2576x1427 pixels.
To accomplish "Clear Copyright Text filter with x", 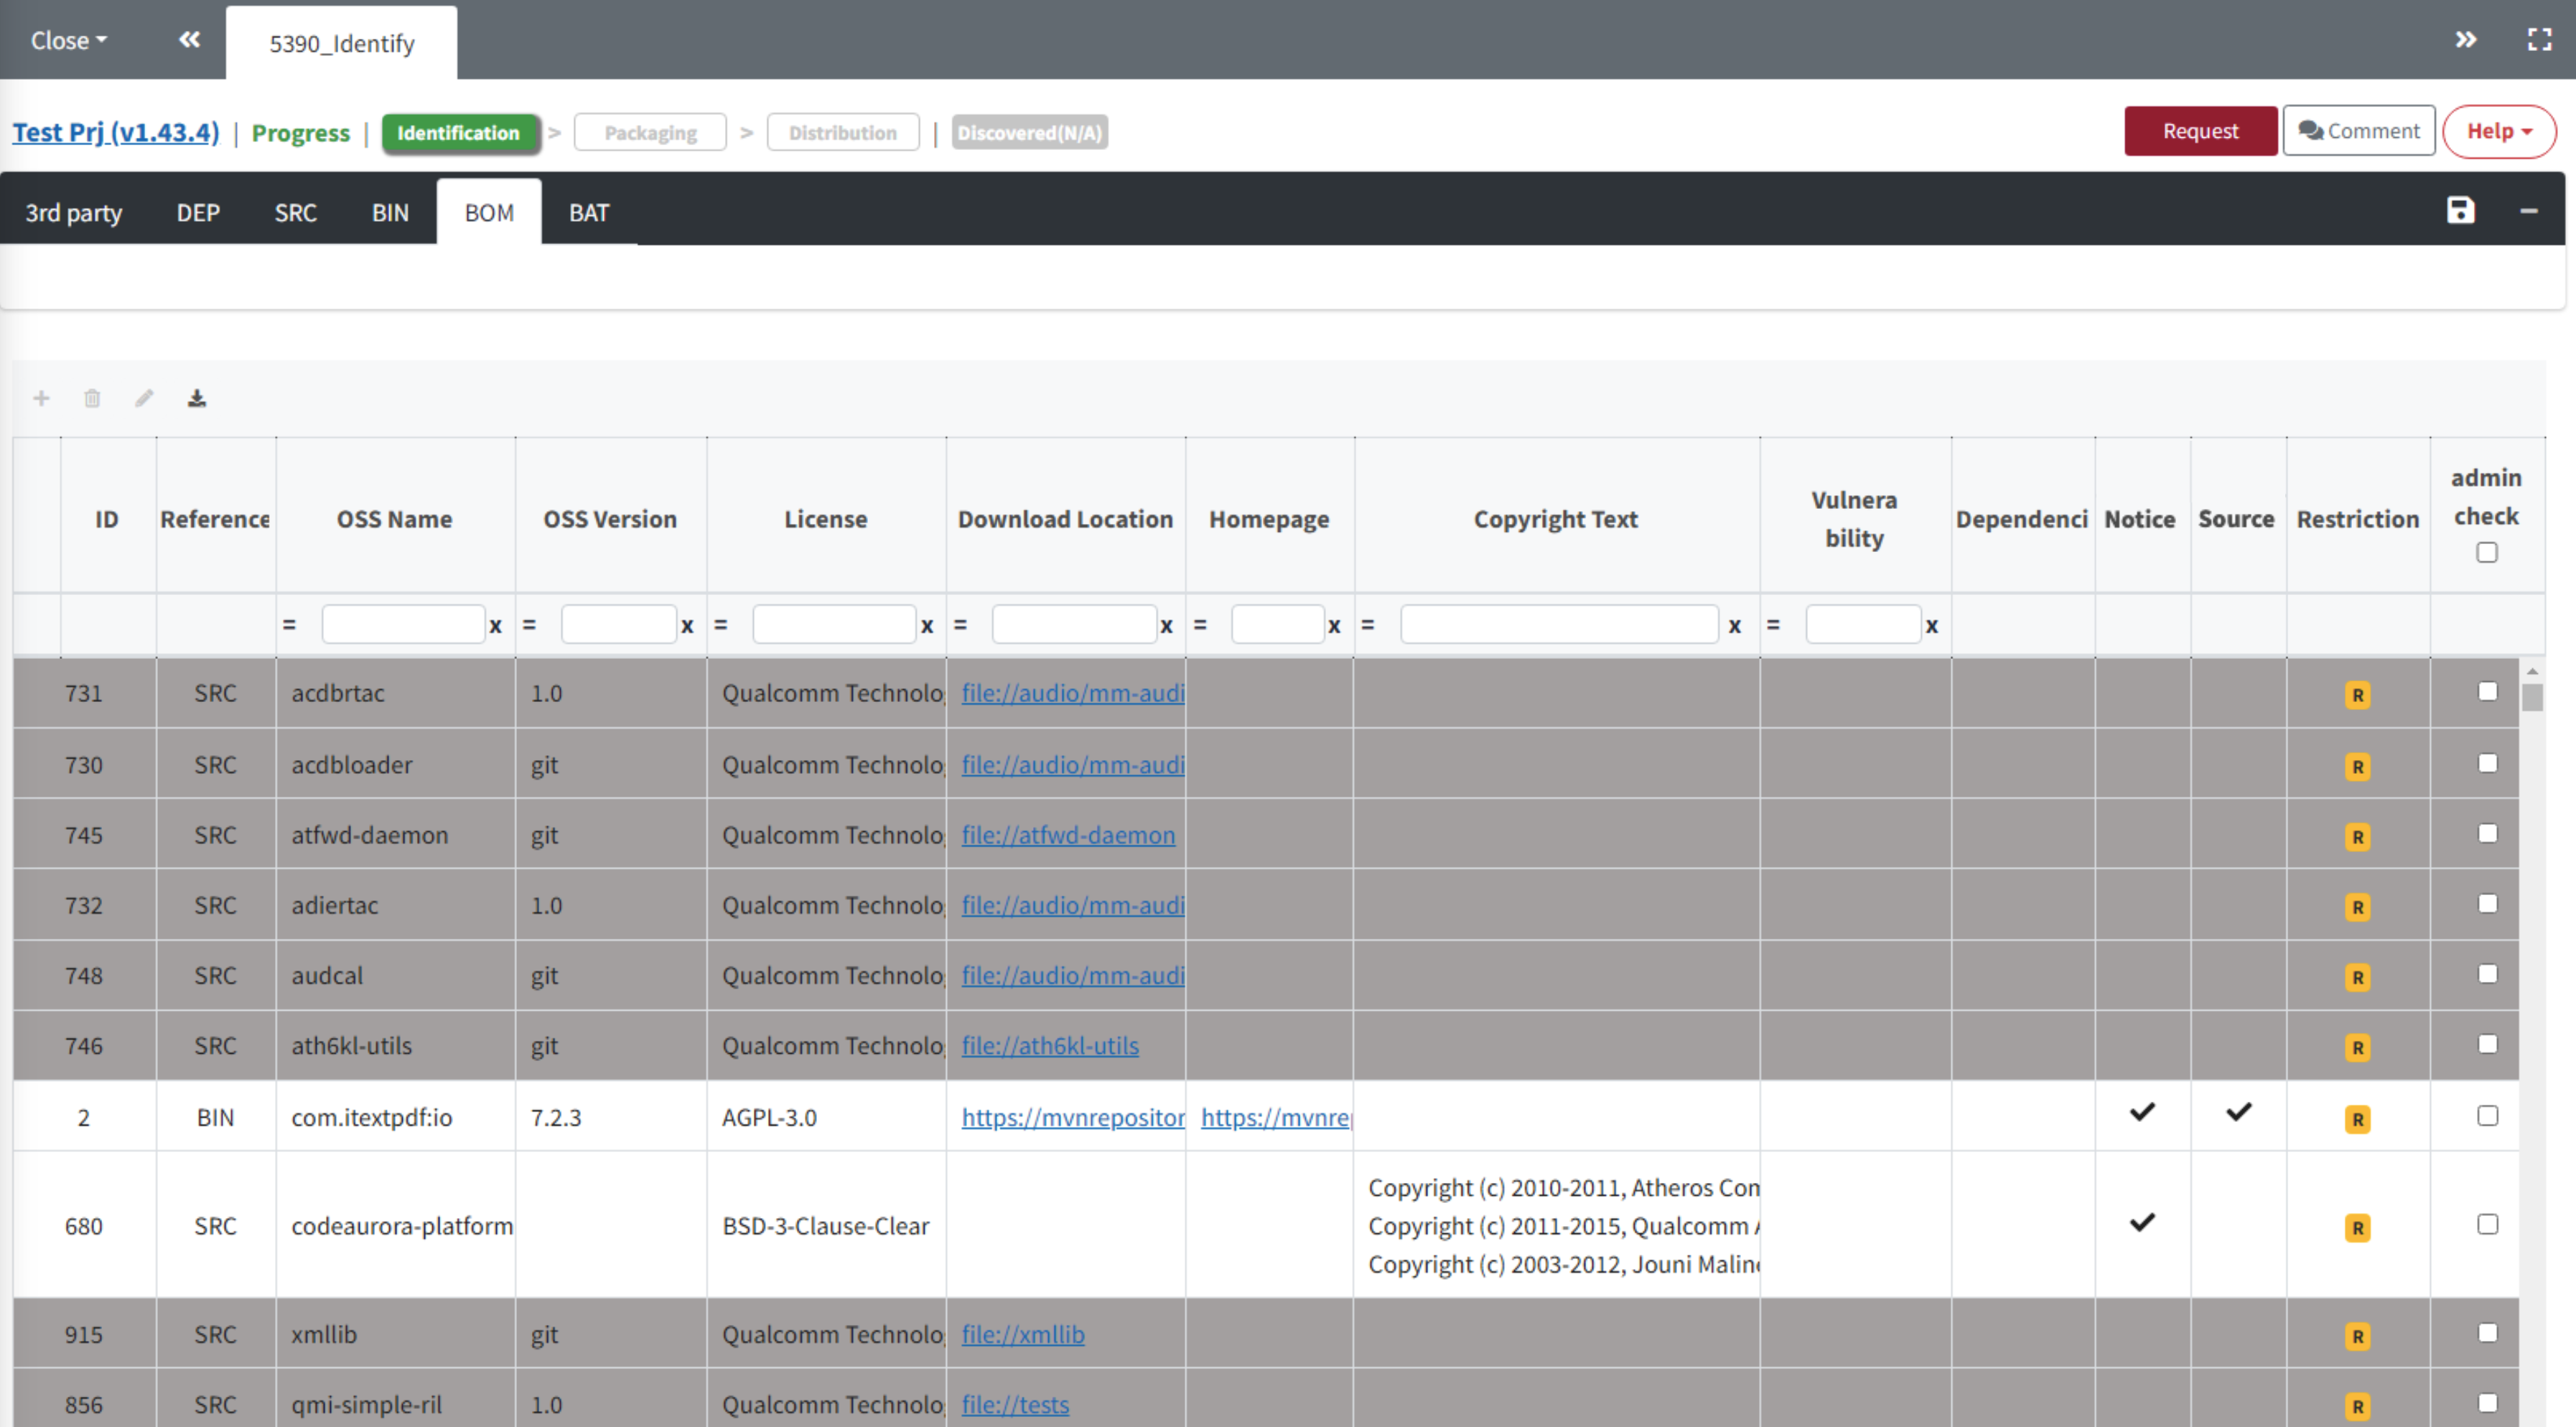I will point(1735,626).
